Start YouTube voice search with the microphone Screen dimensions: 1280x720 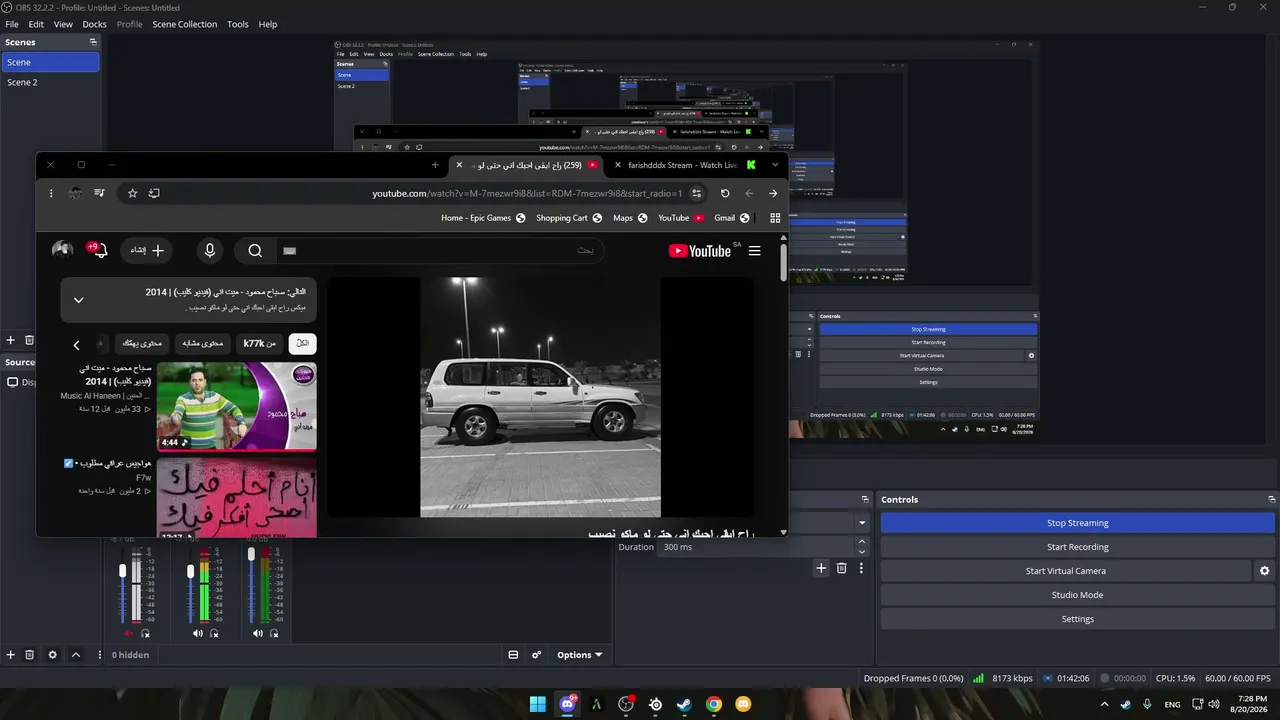[210, 250]
